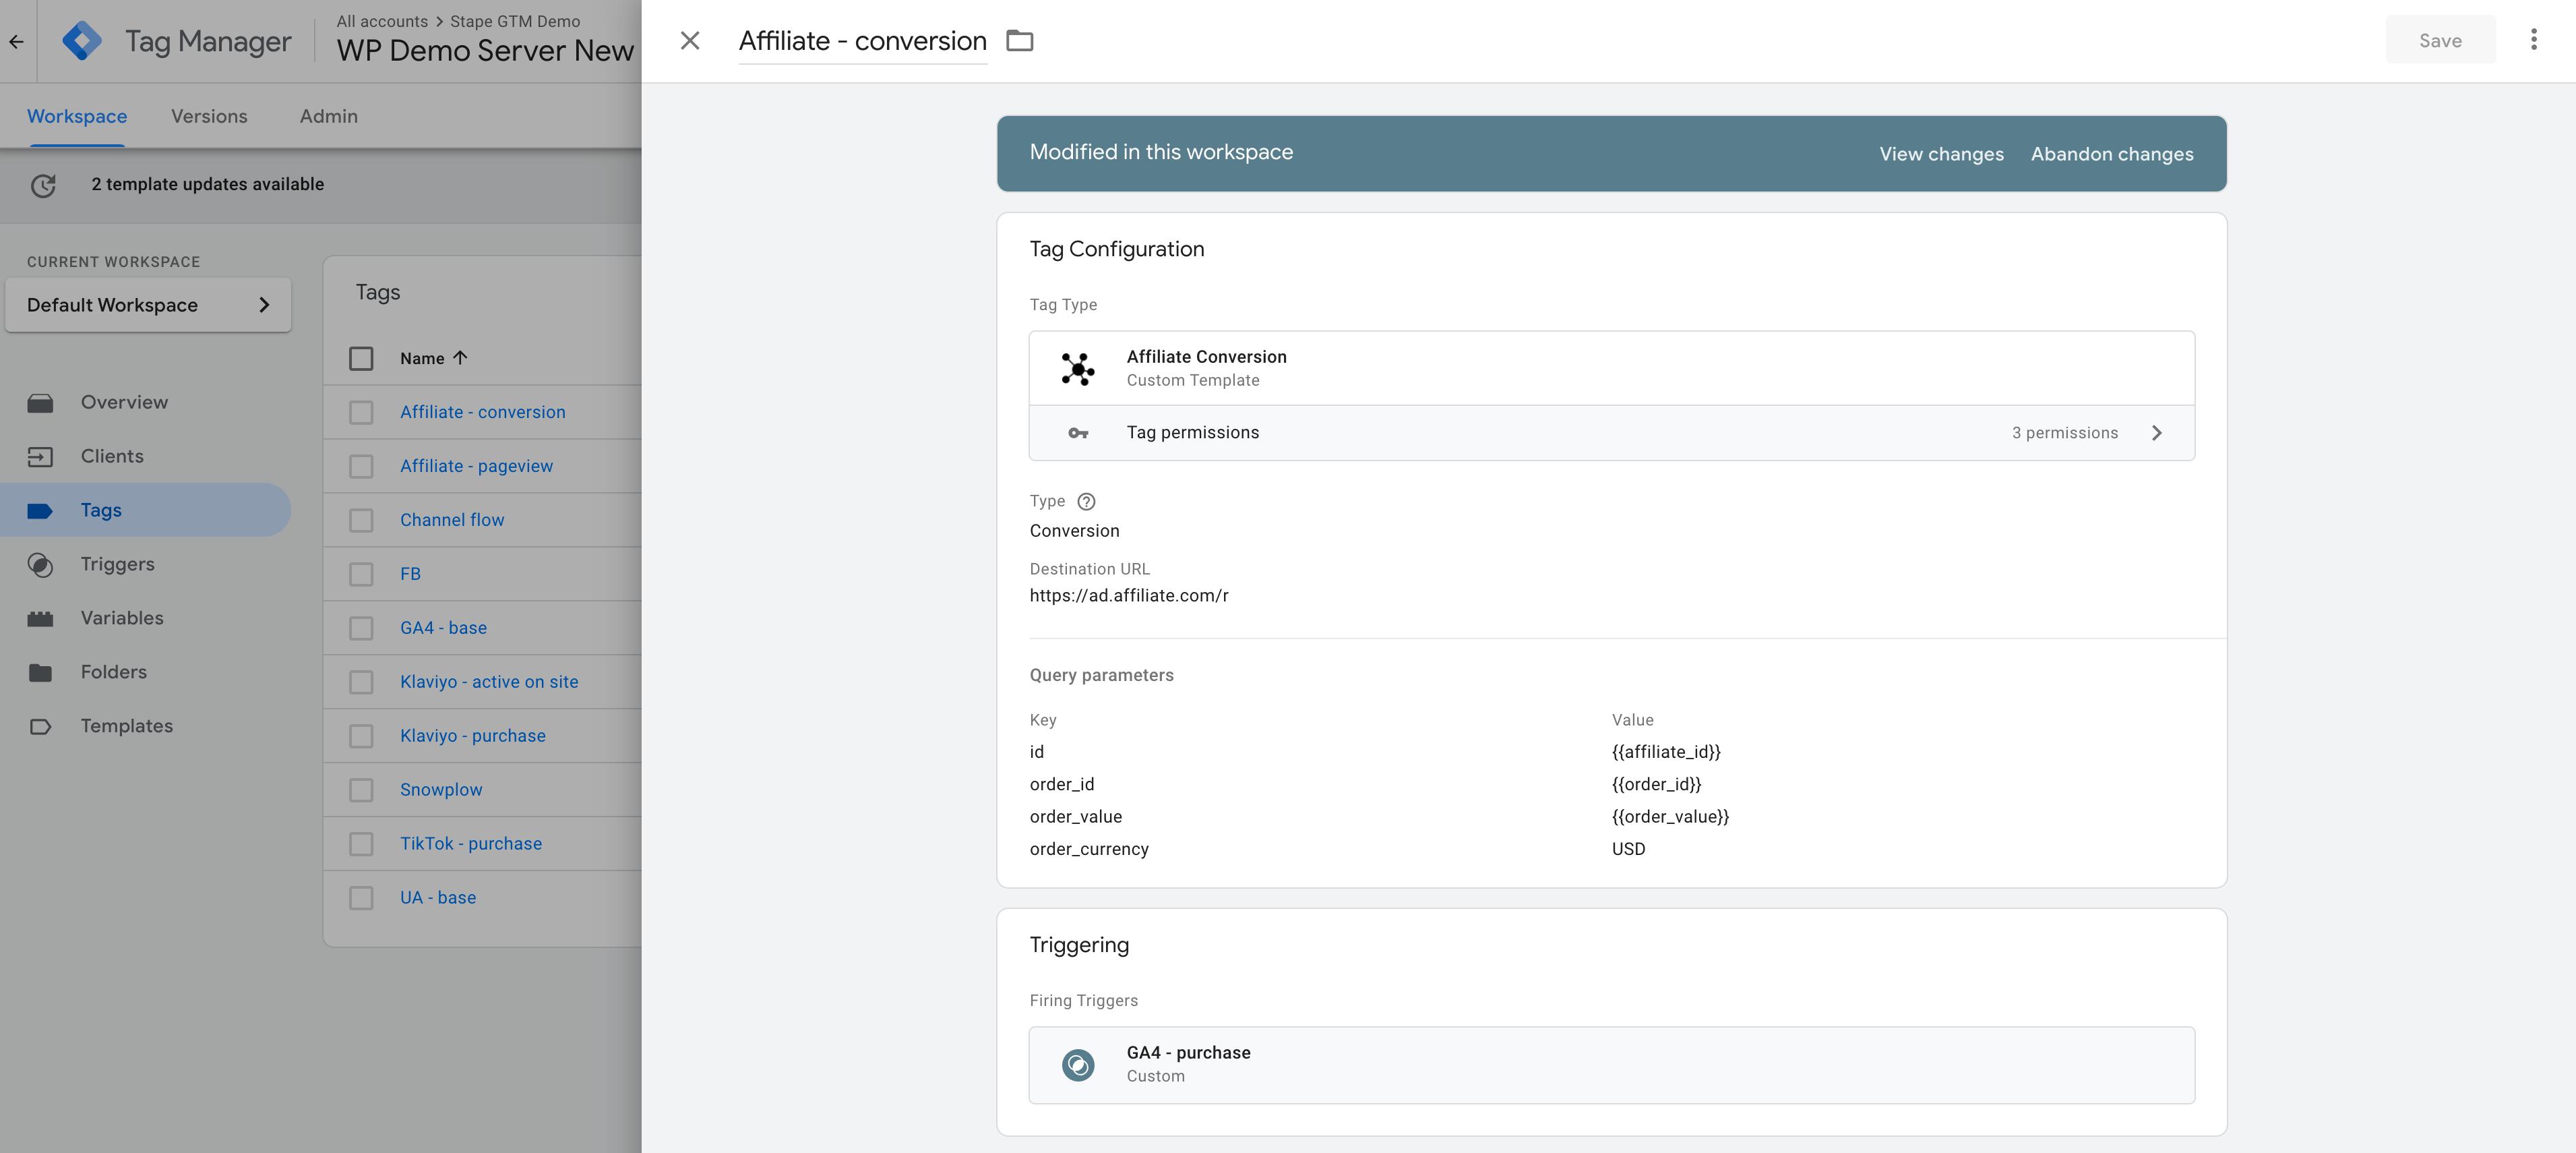Click the 2 template updates available notice
This screenshot has height=1153, width=2576.
coord(207,184)
